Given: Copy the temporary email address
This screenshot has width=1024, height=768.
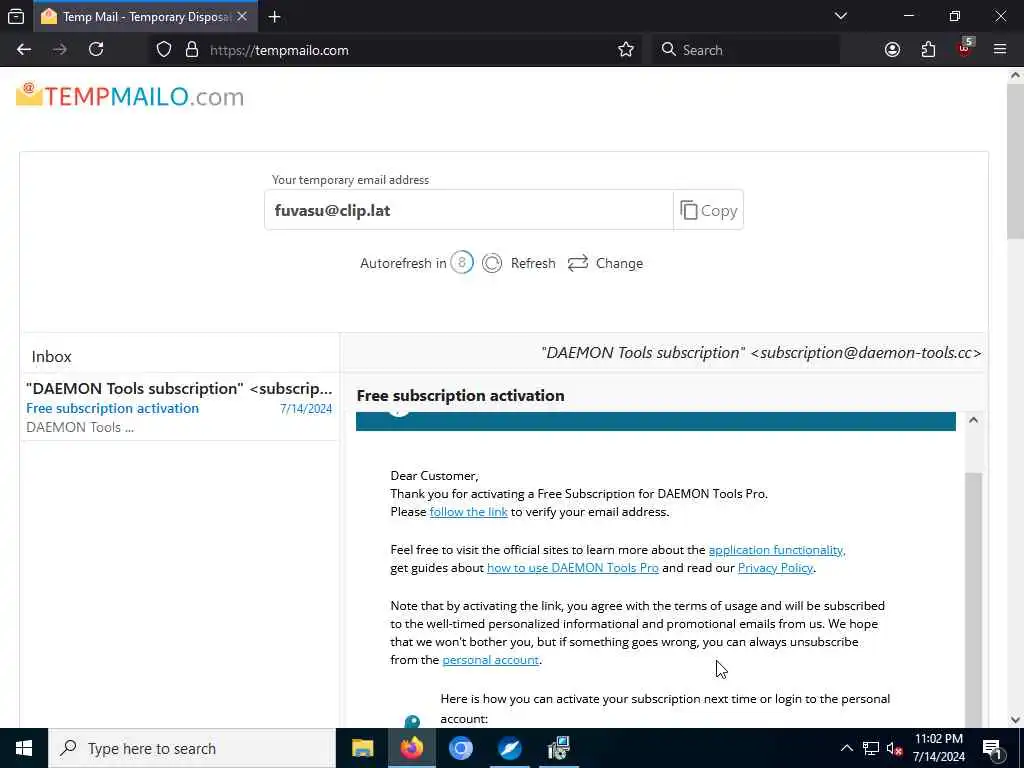Looking at the screenshot, I should tap(709, 210).
